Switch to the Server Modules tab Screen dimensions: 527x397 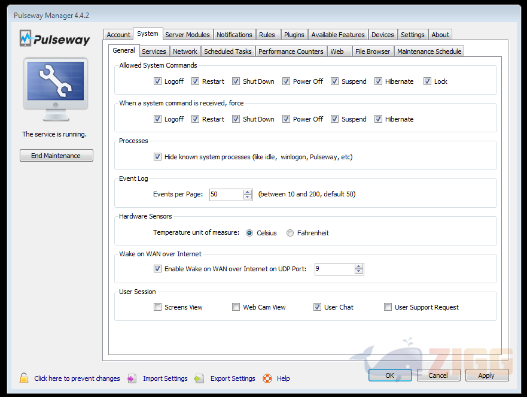tap(187, 34)
